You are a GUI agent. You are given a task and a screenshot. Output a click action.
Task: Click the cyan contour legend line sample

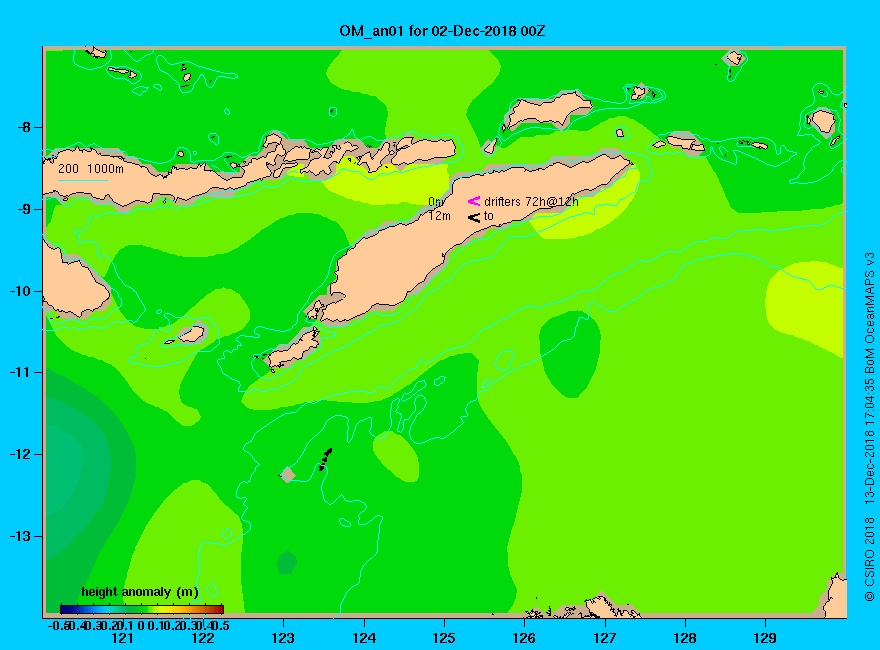click(82, 180)
